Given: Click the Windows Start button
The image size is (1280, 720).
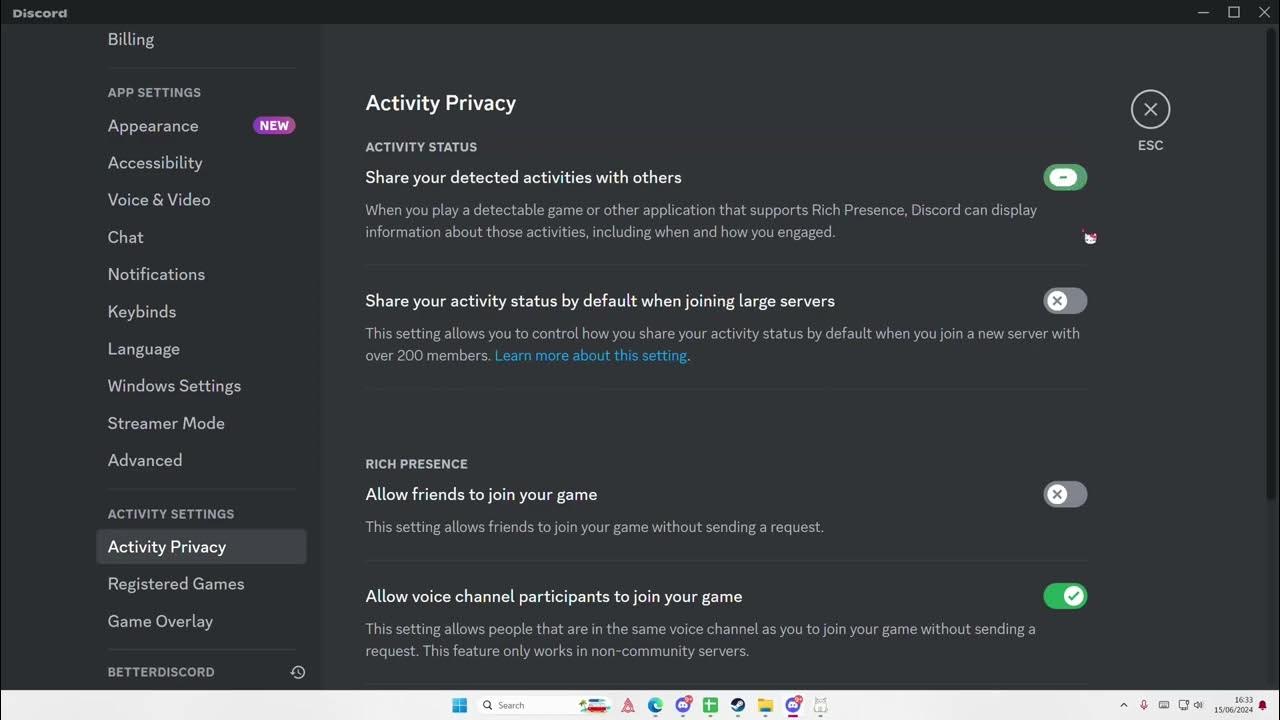Looking at the screenshot, I should tap(459, 705).
